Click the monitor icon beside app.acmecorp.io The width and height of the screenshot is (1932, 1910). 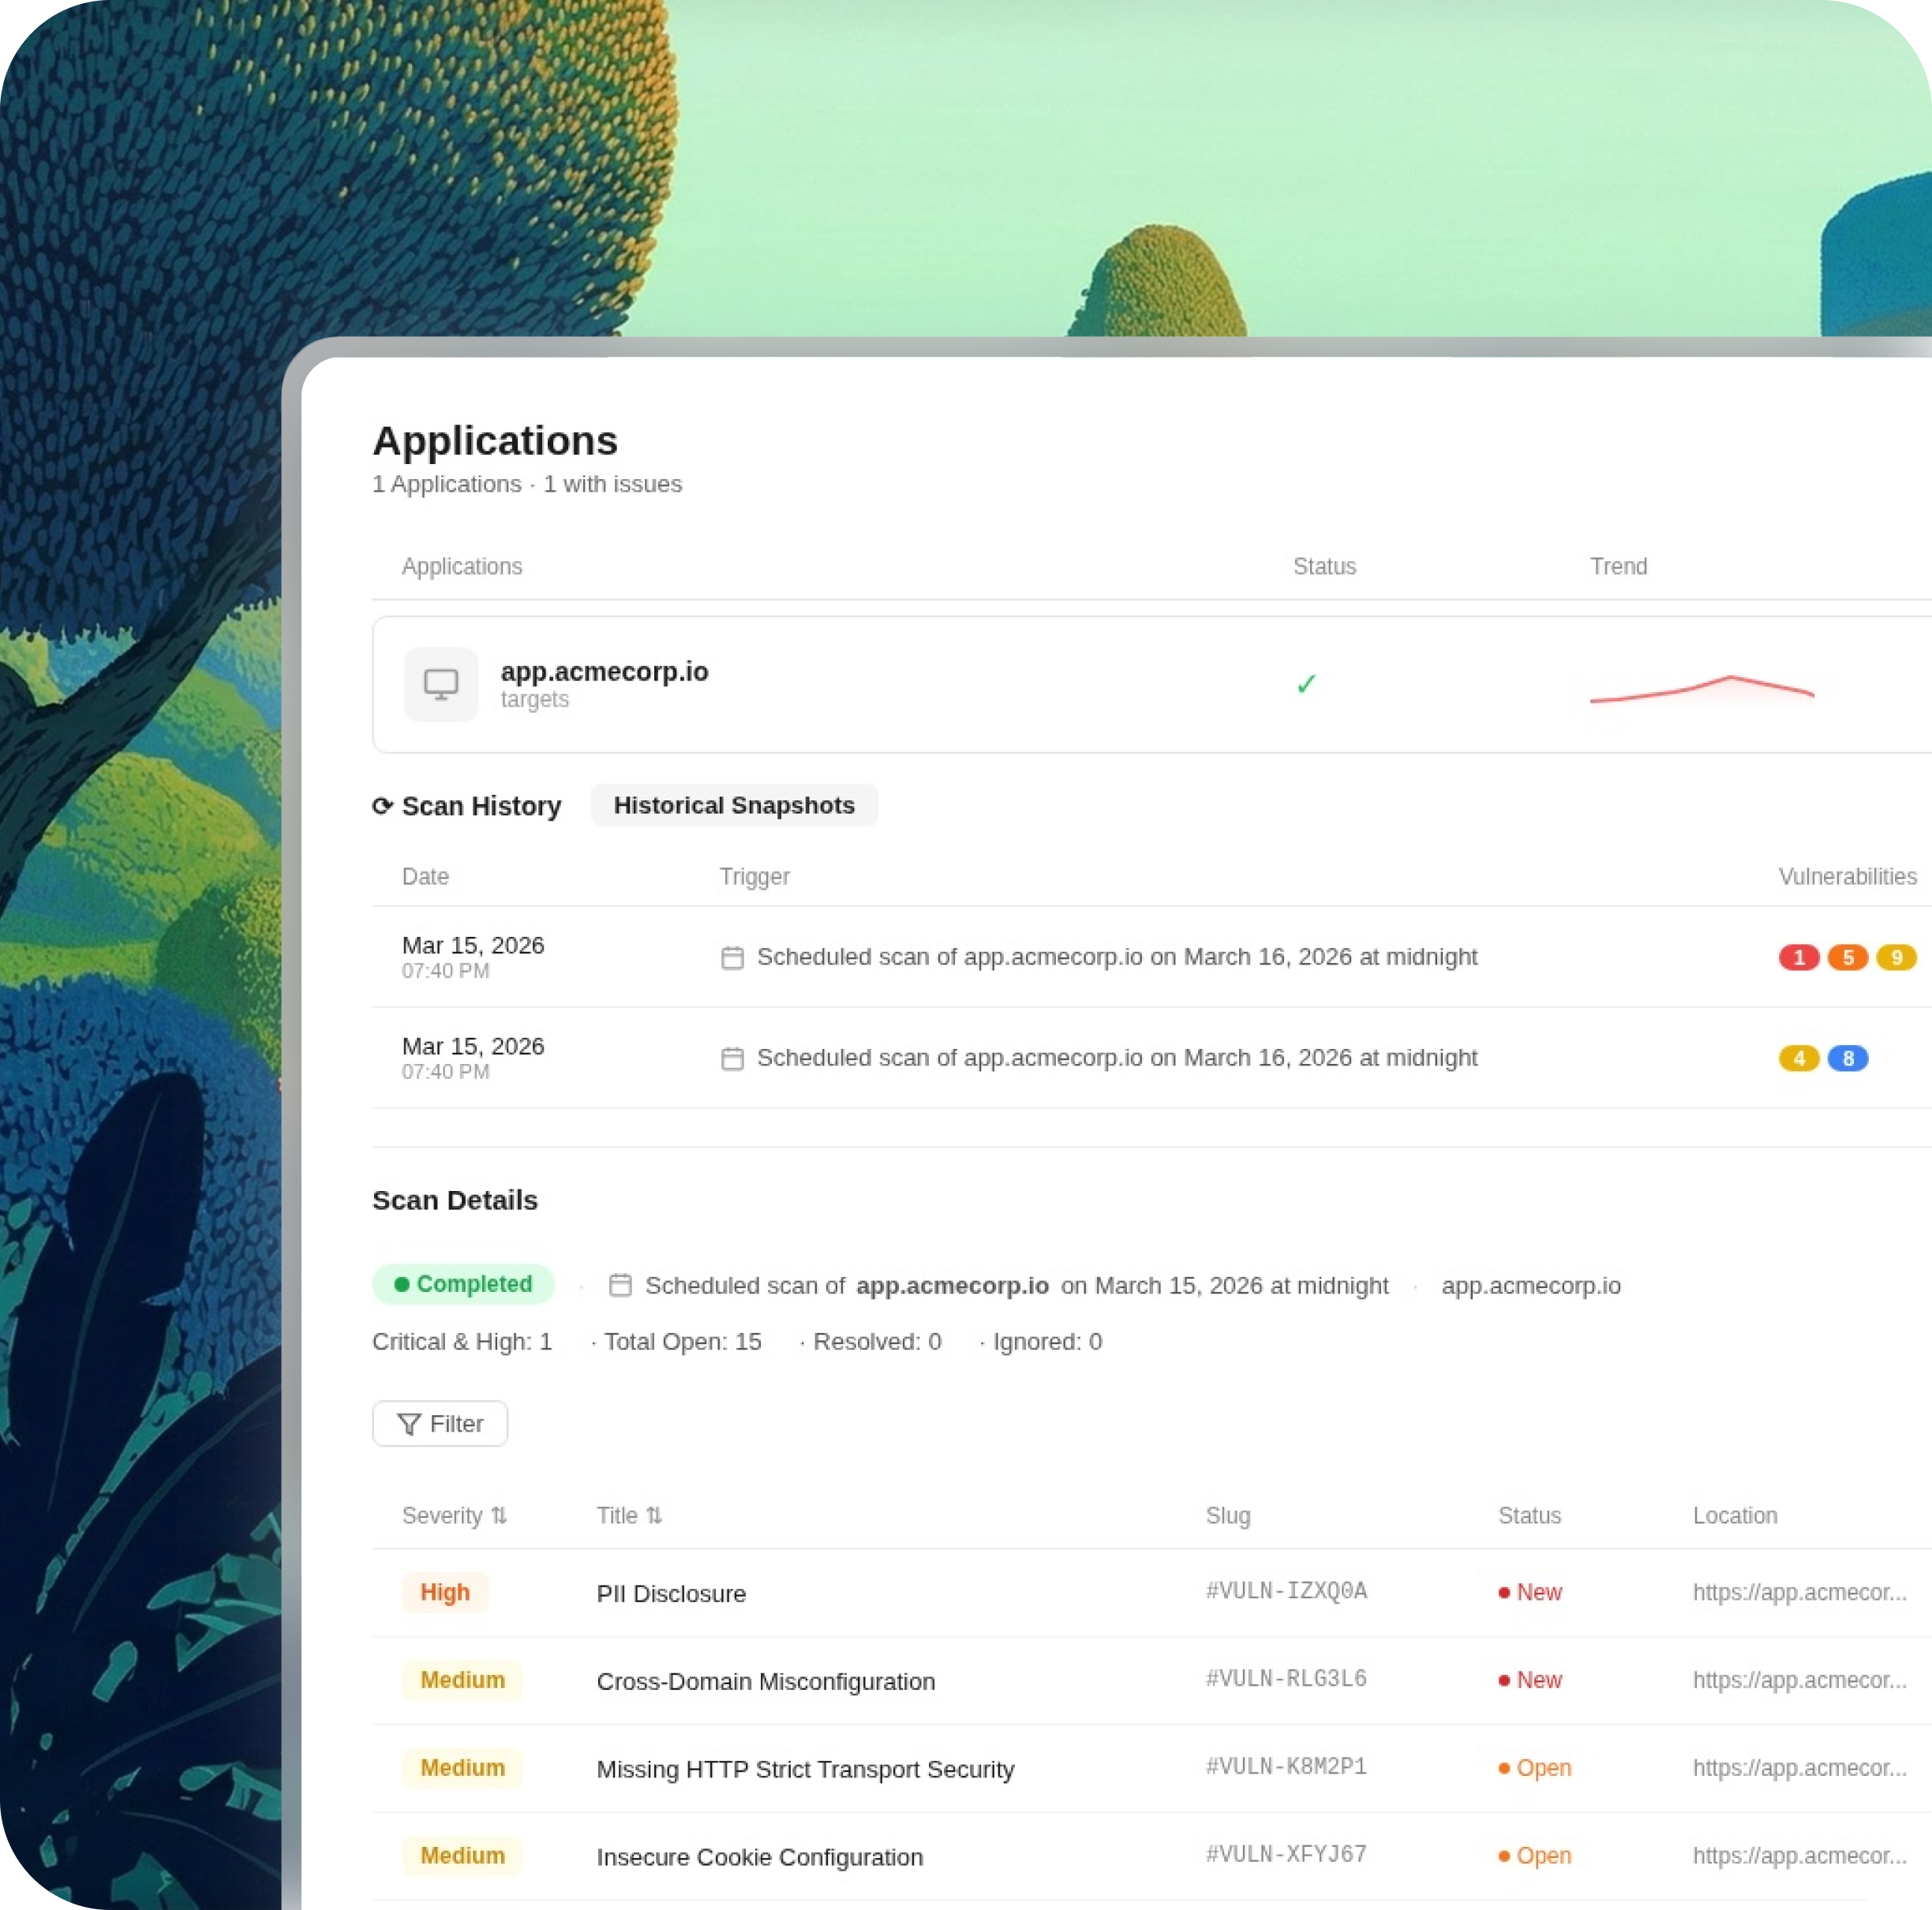440,684
